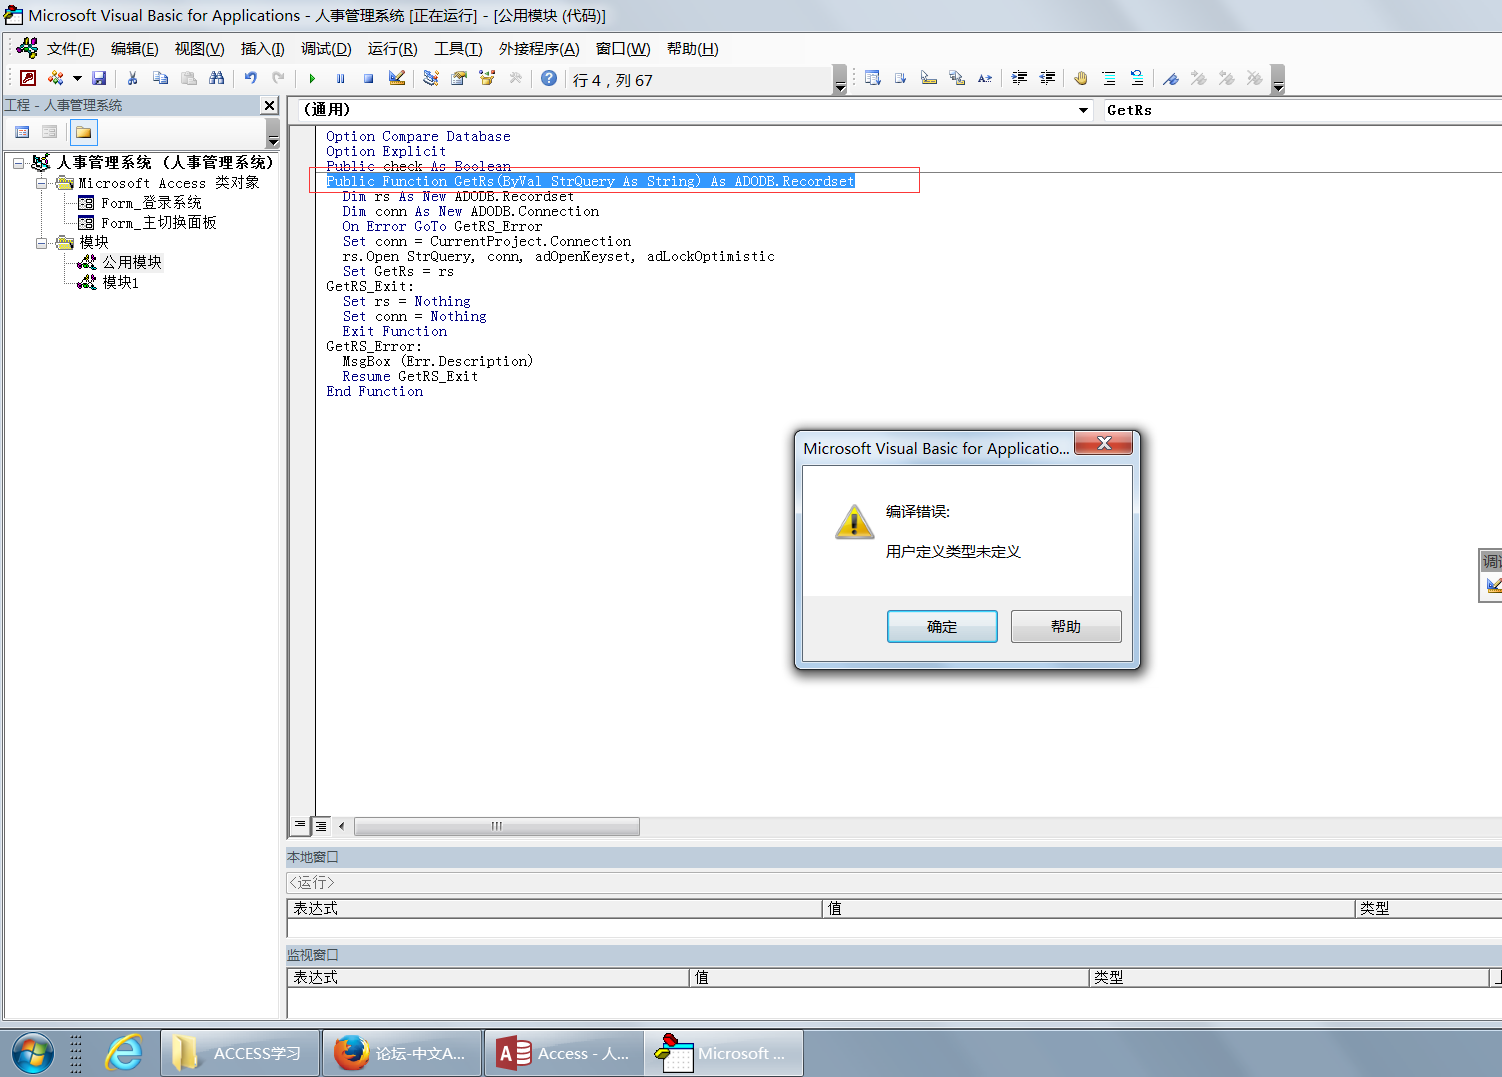Close the 工程 project pane
1502x1077 pixels.
pyautogui.click(x=269, y=105)
